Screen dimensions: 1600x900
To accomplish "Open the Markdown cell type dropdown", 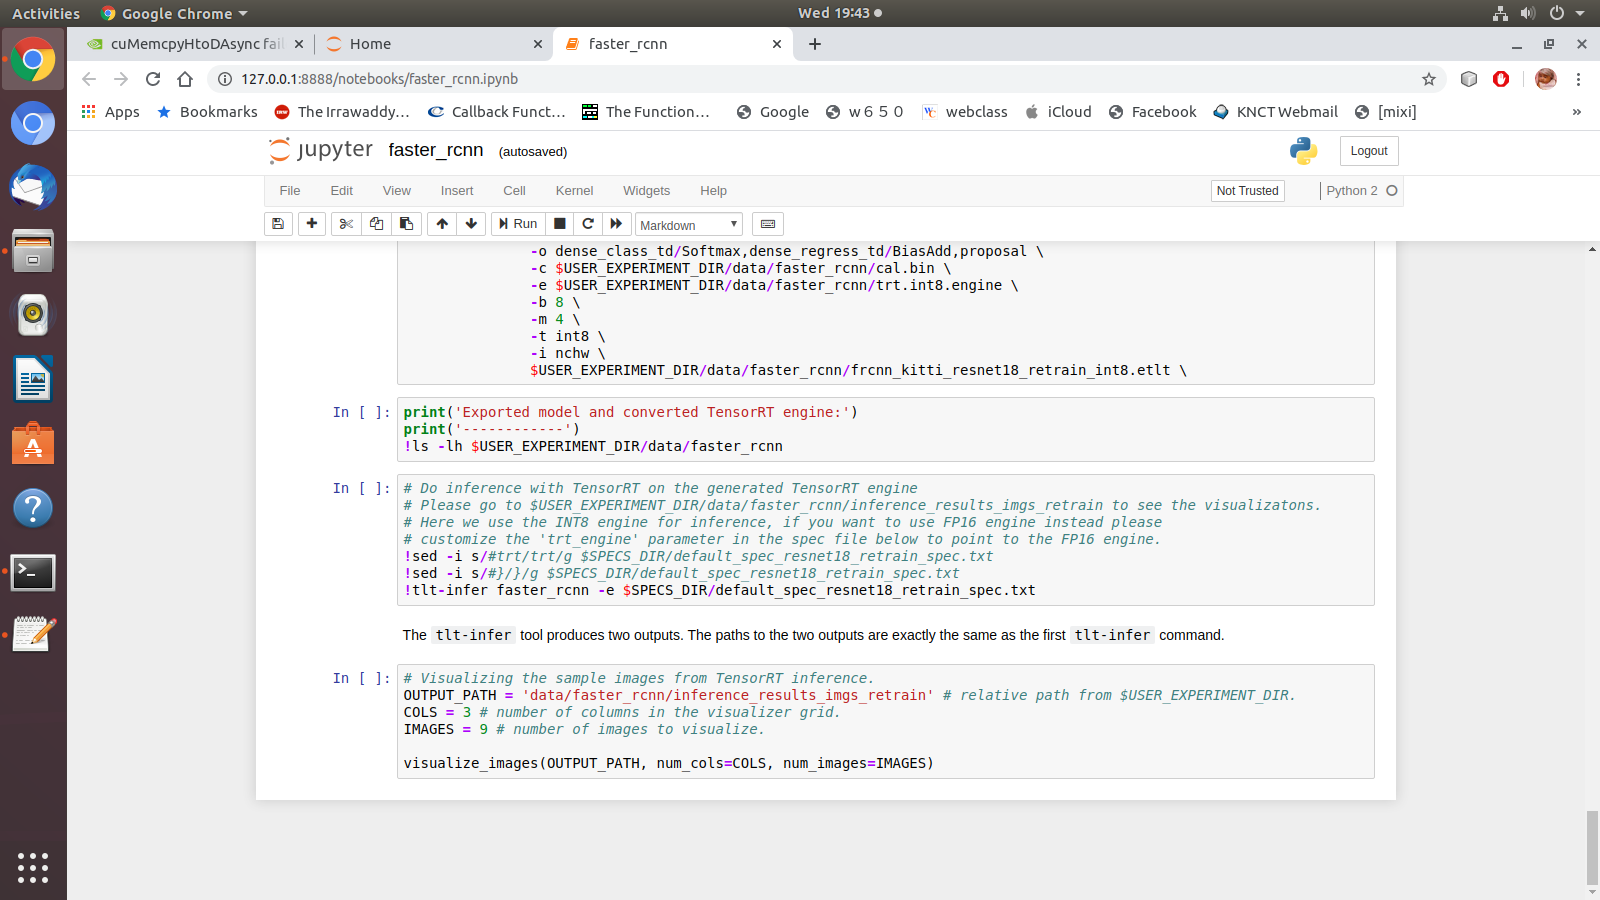I will tap(688, 223).
